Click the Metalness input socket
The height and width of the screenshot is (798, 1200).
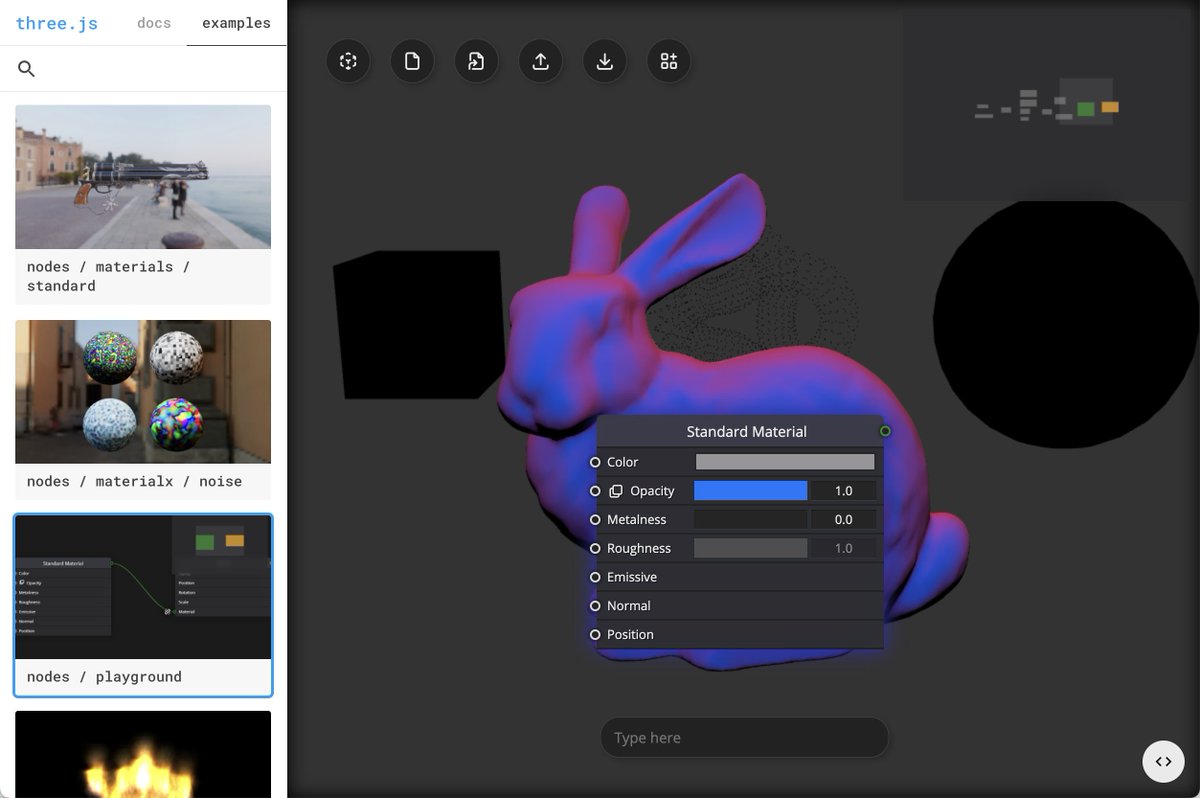click(x=595, y=520)
